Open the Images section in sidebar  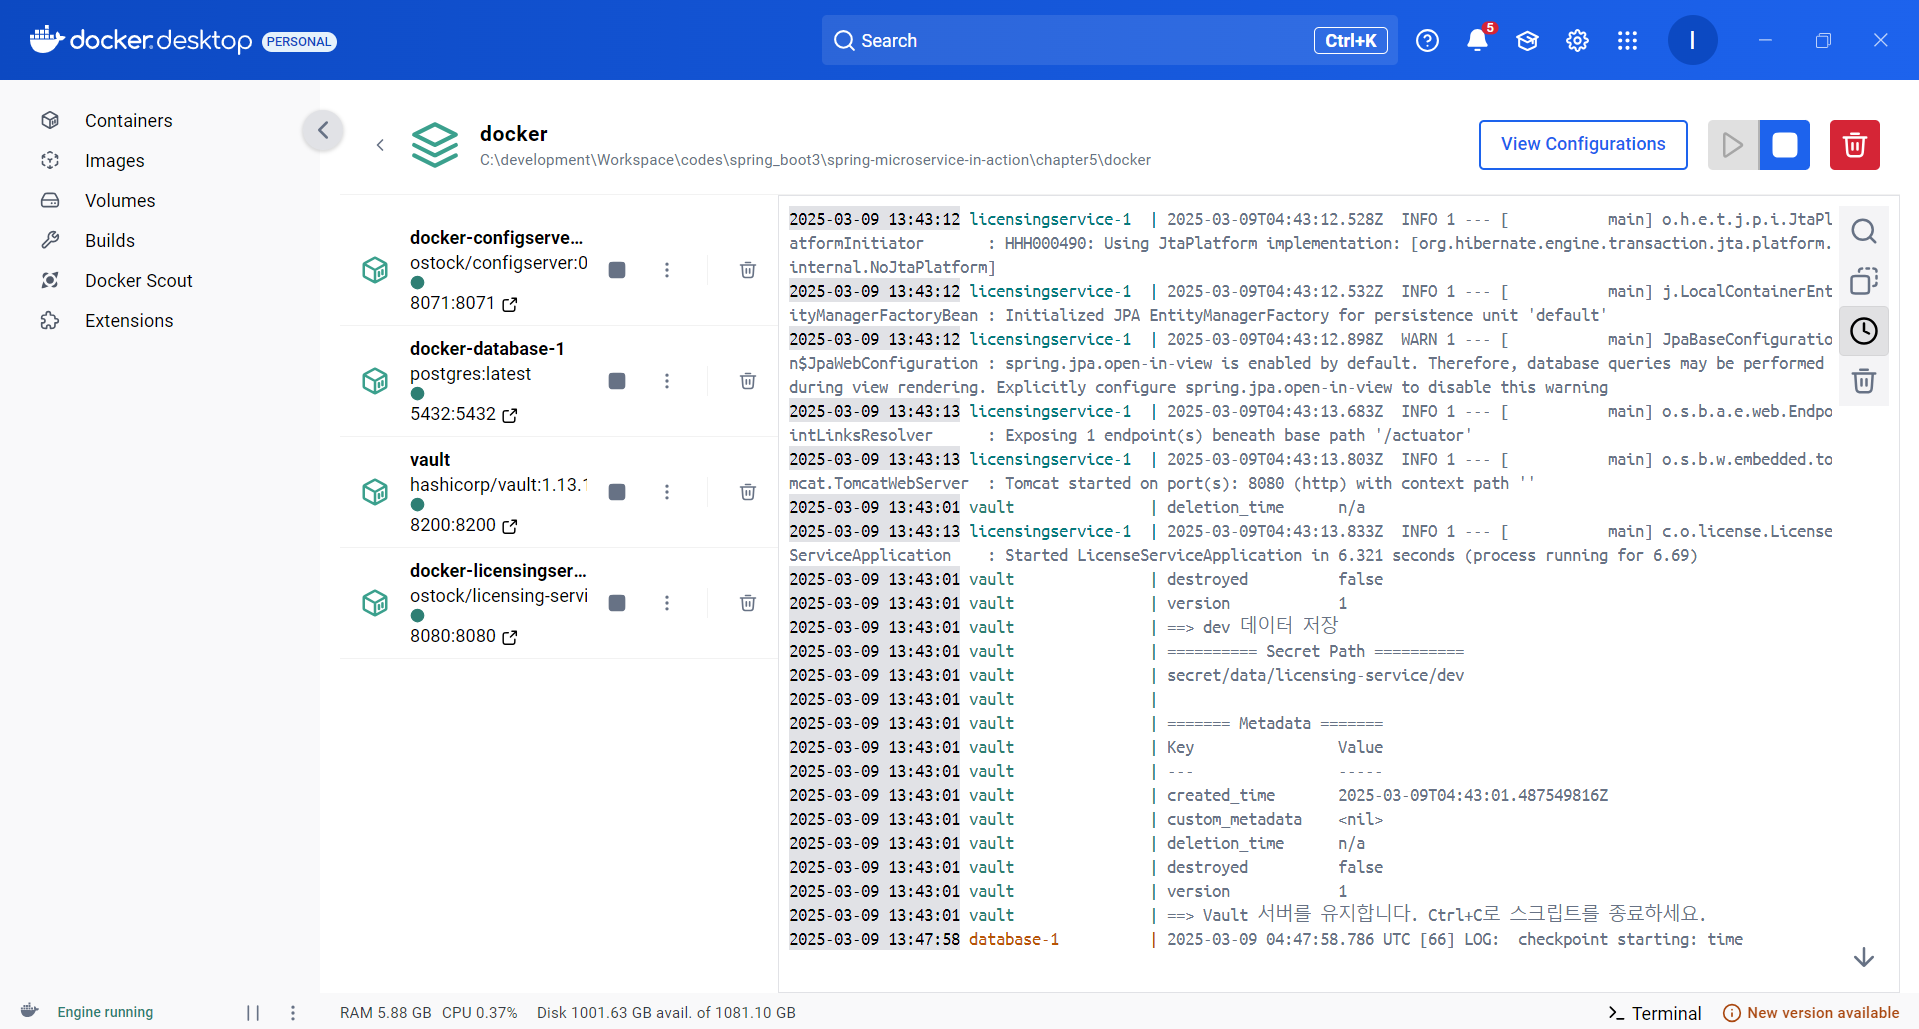point(114,160)
